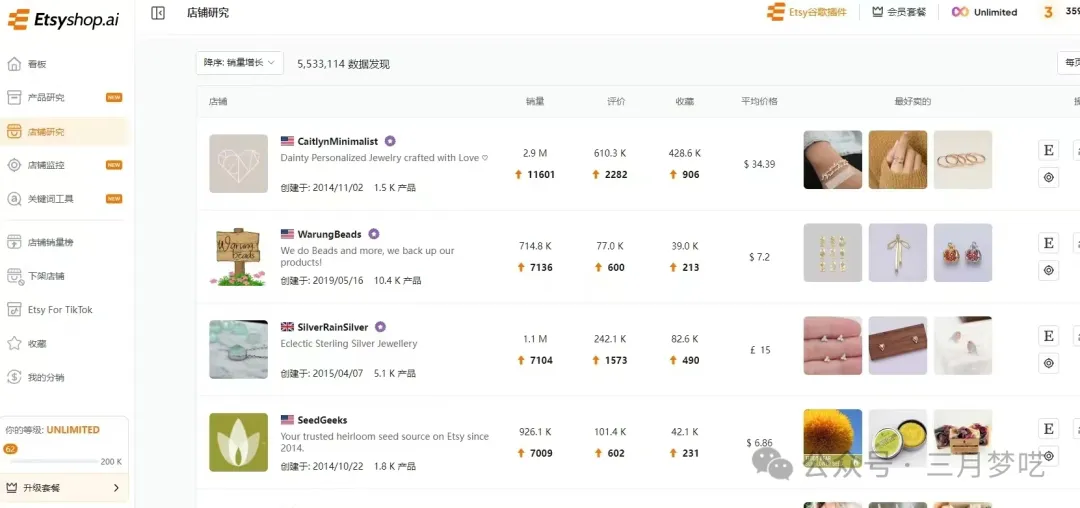
Task: Click the 11601 sales growth value
Action: click(541, 175)
